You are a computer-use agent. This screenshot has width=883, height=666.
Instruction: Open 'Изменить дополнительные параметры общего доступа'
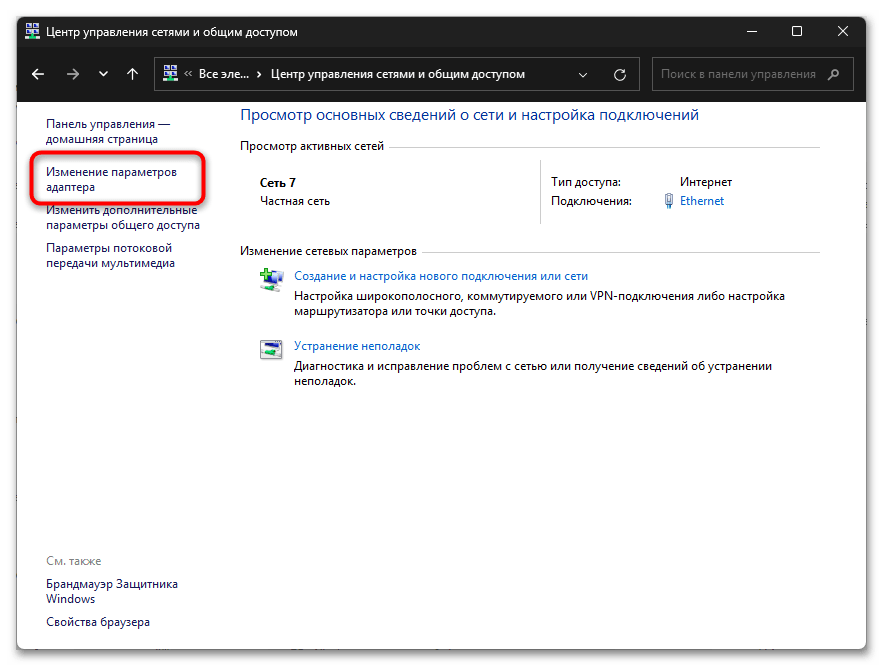[123, 217]
